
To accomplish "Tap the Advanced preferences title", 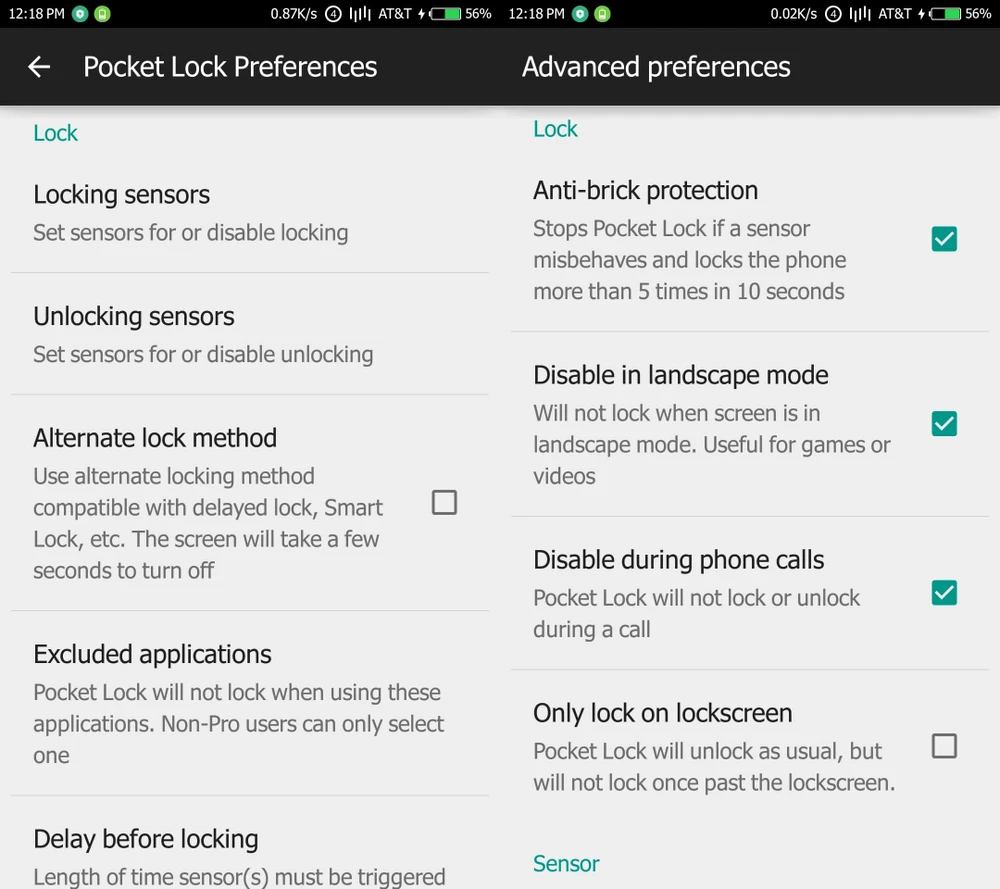I will 656,67.
